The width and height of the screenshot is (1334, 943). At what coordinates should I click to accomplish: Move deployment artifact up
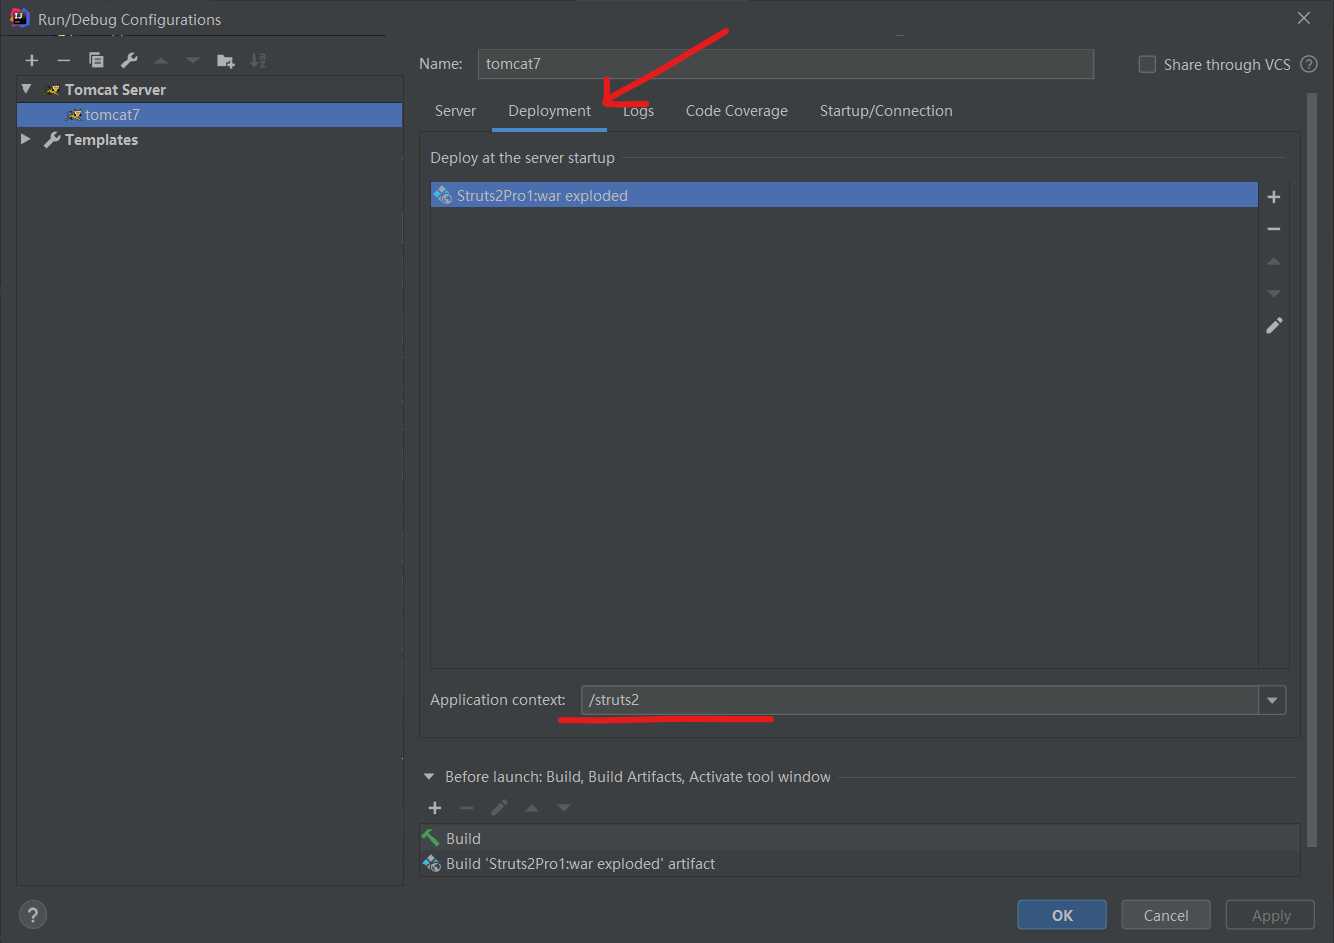click(x=1274, y=261)
